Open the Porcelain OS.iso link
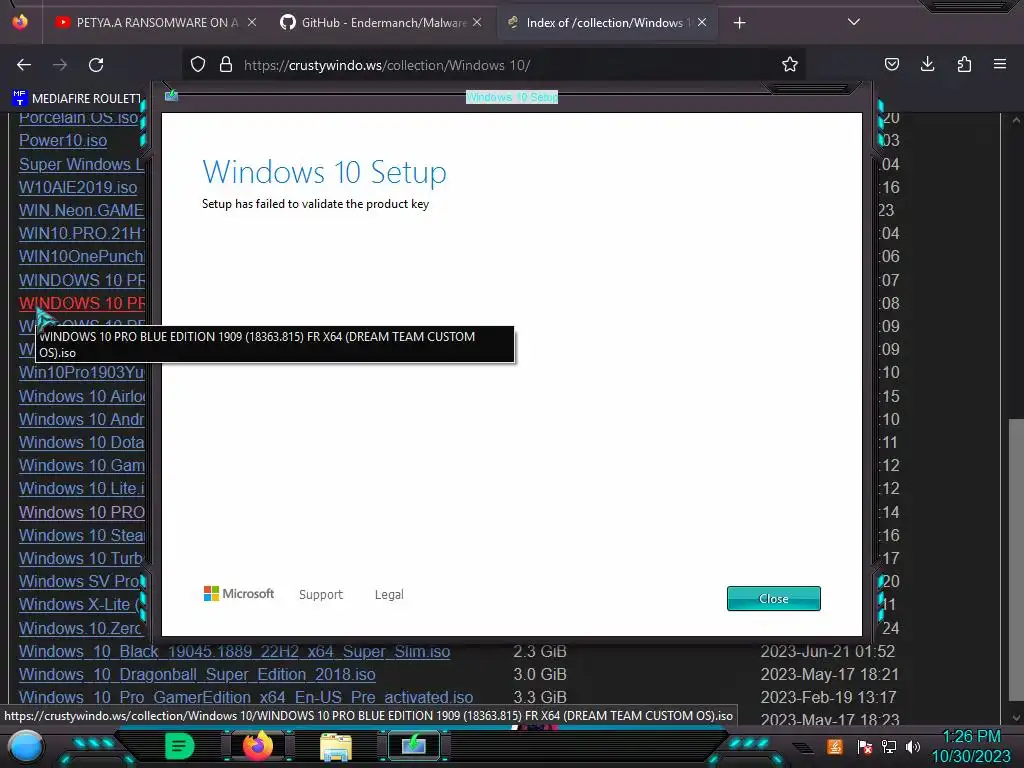This screenshot has height=768, width=1024. coord(80,118)
